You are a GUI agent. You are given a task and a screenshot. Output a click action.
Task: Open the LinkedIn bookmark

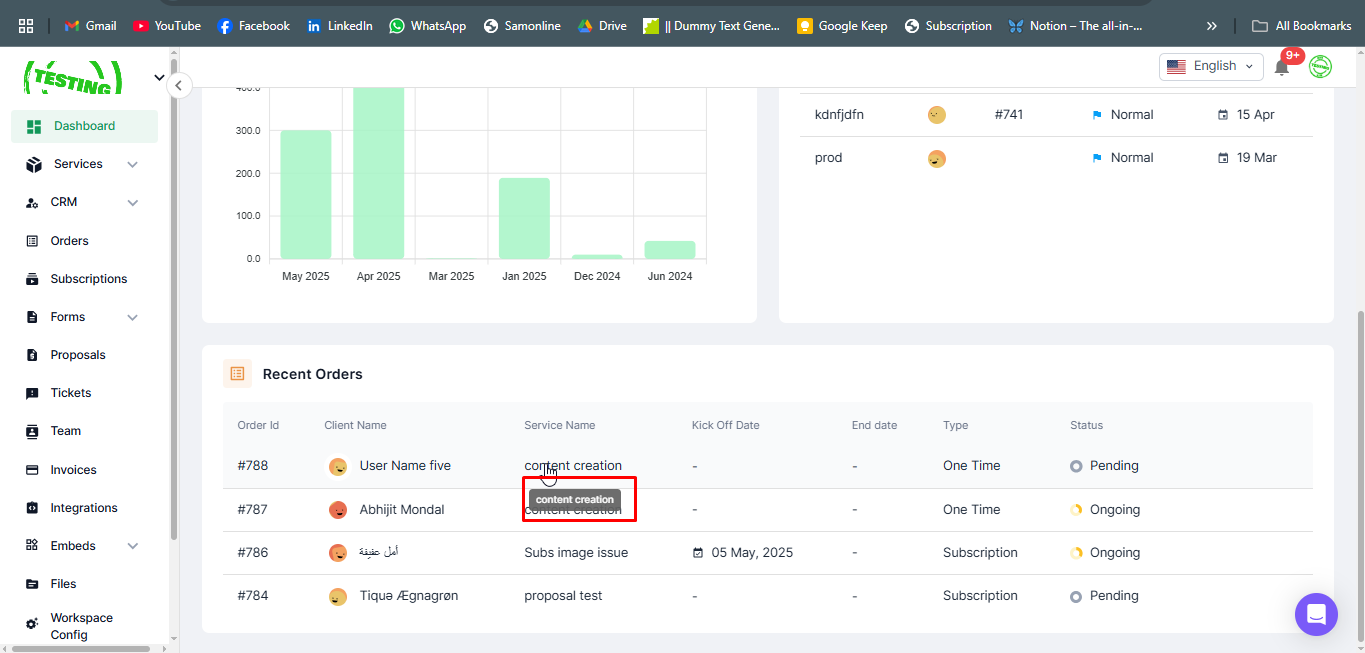tap(340, 26)
